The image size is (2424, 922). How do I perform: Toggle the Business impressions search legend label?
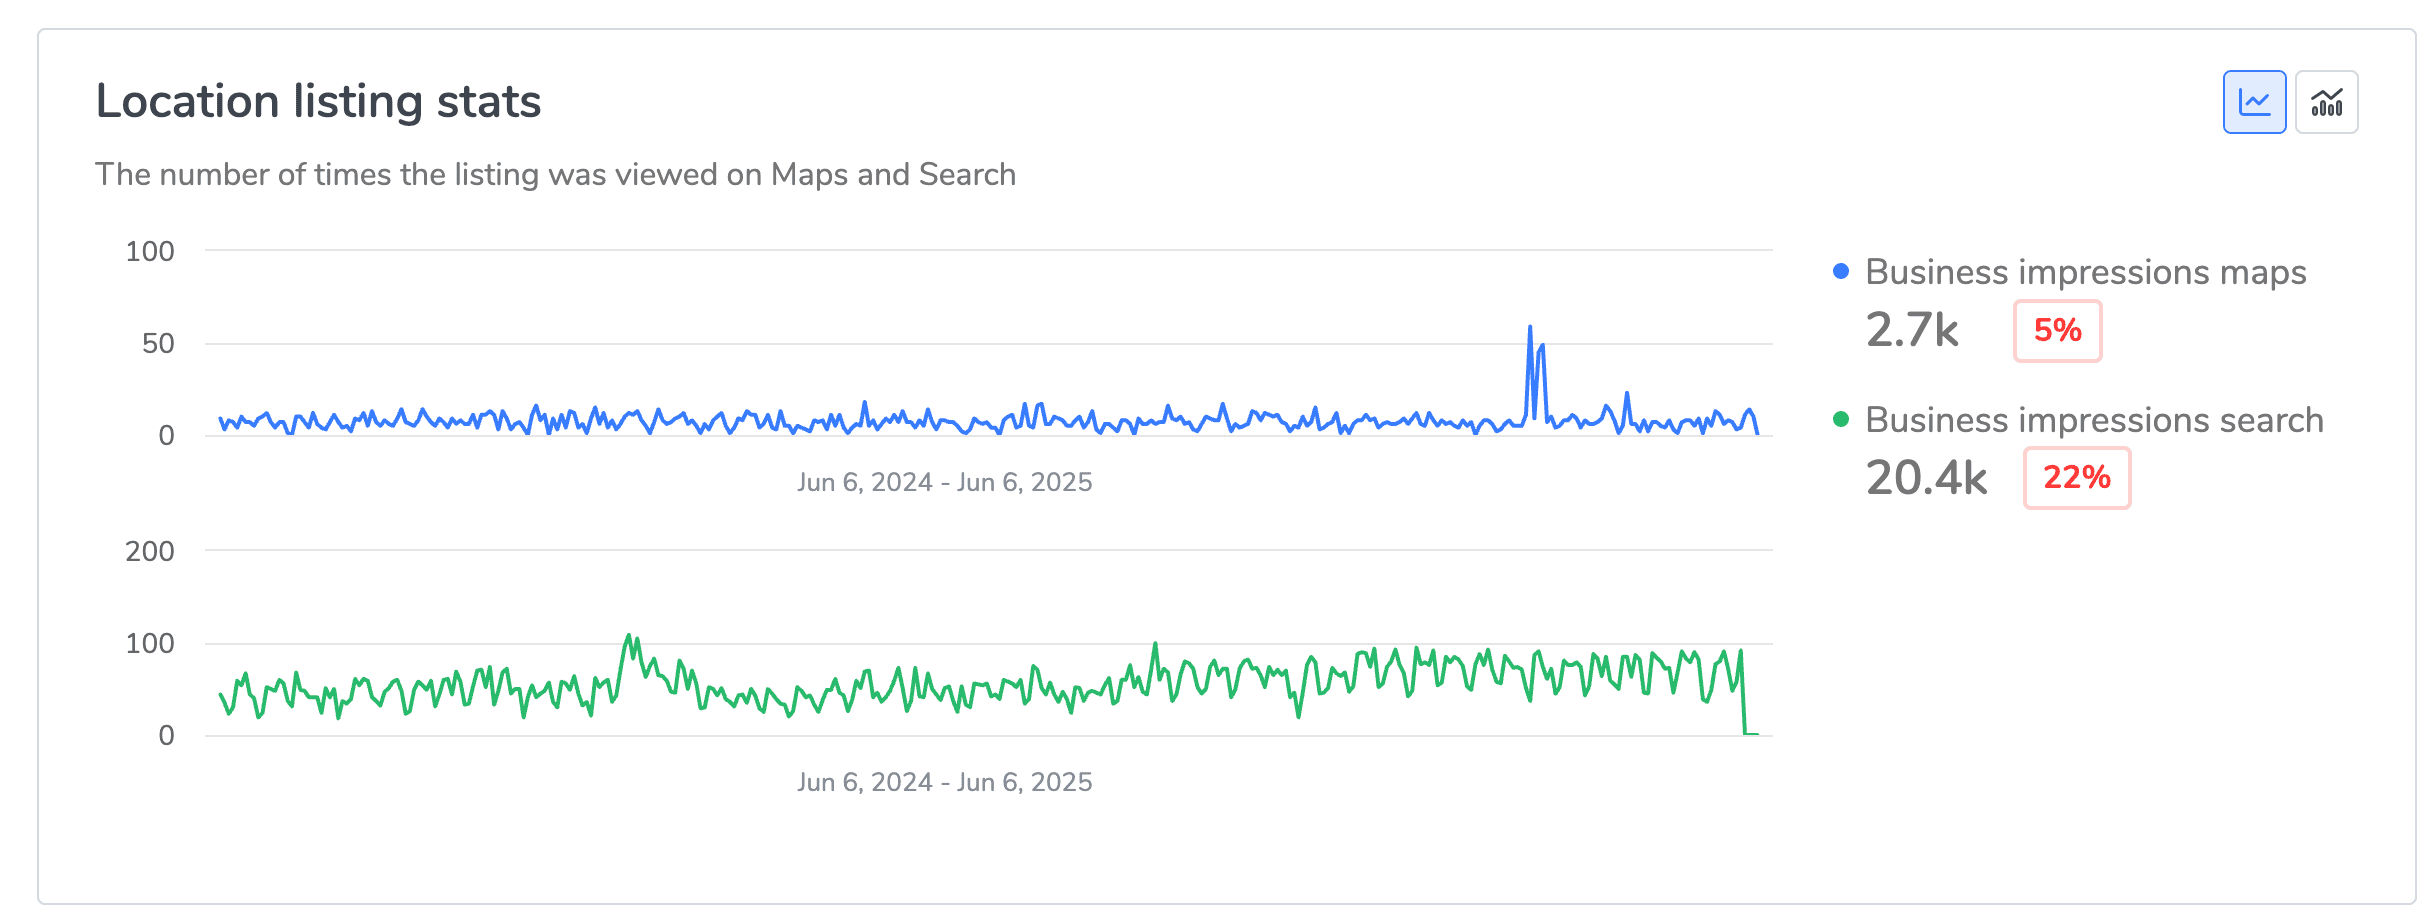(x=2094, y=420)
